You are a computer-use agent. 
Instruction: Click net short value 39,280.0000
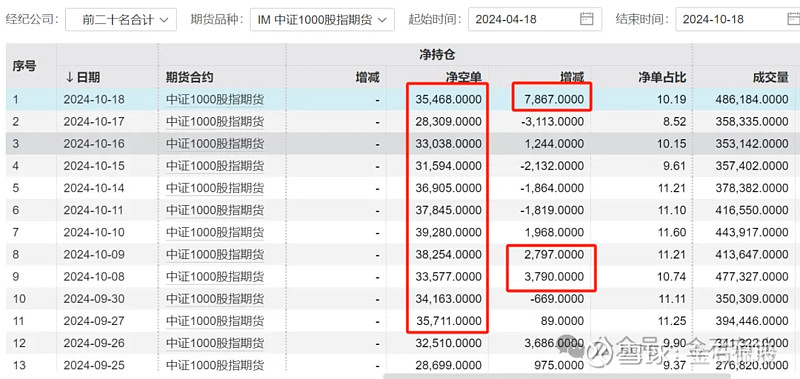click(448, 233)
